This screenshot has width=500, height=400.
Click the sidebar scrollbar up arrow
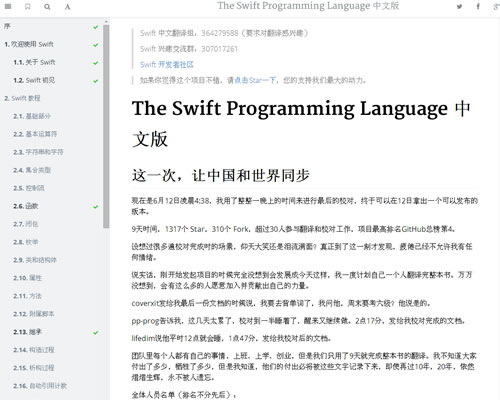[x=106, y=22]
